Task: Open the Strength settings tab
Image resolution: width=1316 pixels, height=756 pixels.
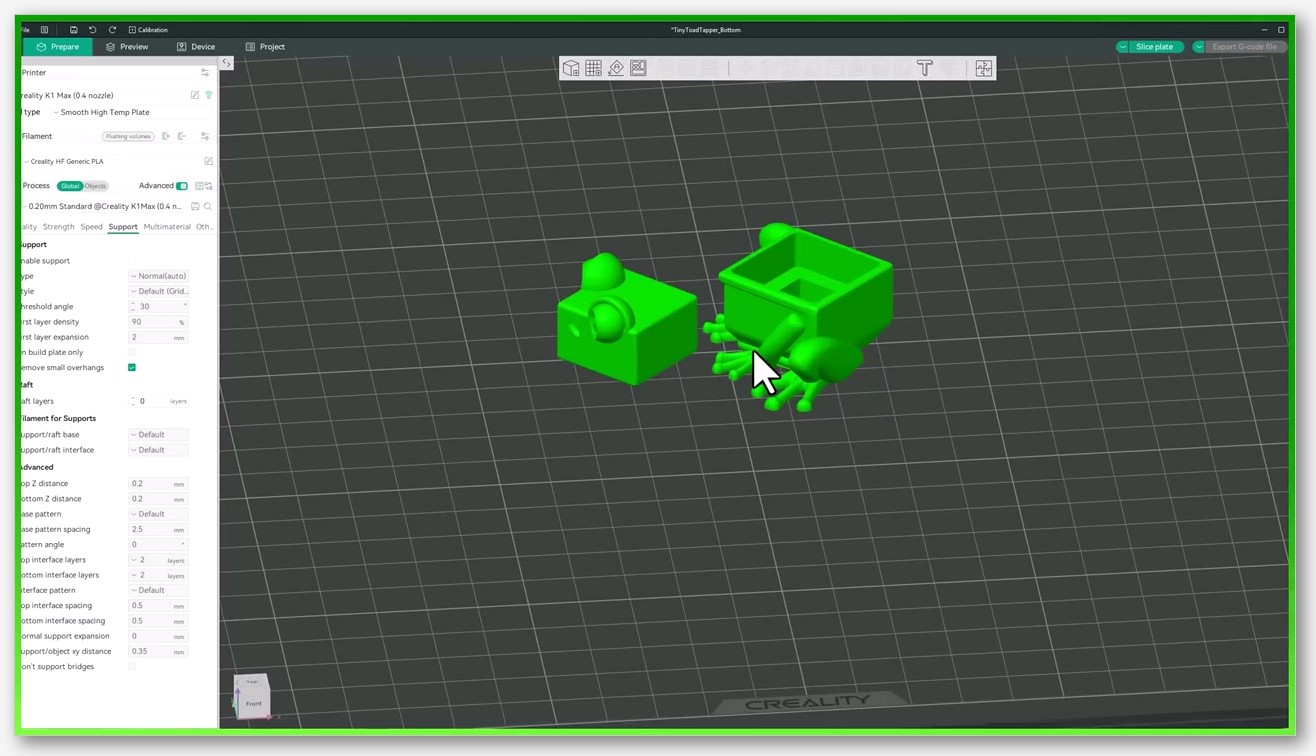Action: [58, 227]
